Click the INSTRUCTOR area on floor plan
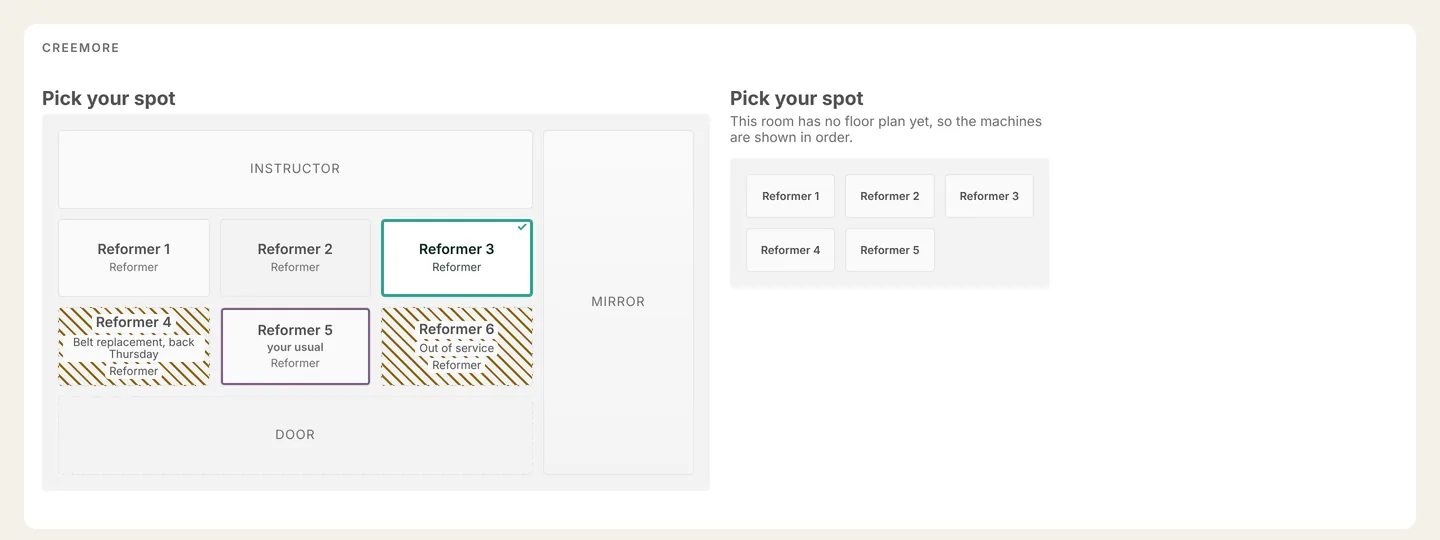This screenshot has width=1440, height=540. click(x=295, y=169)
